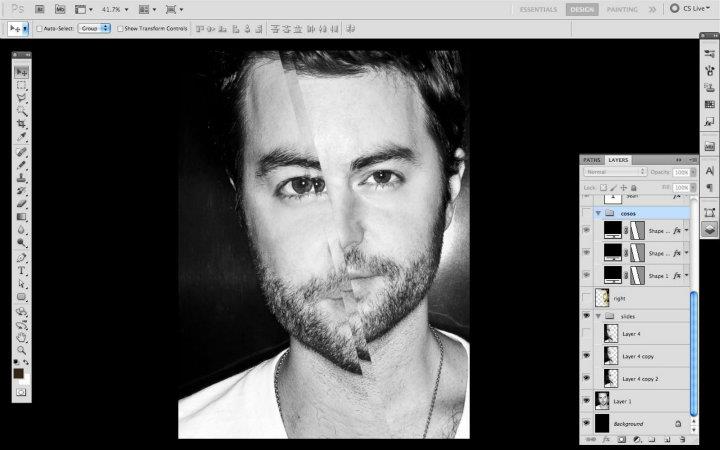Show more workspaces chevron

pyautogui.click(x=652, y=9)
